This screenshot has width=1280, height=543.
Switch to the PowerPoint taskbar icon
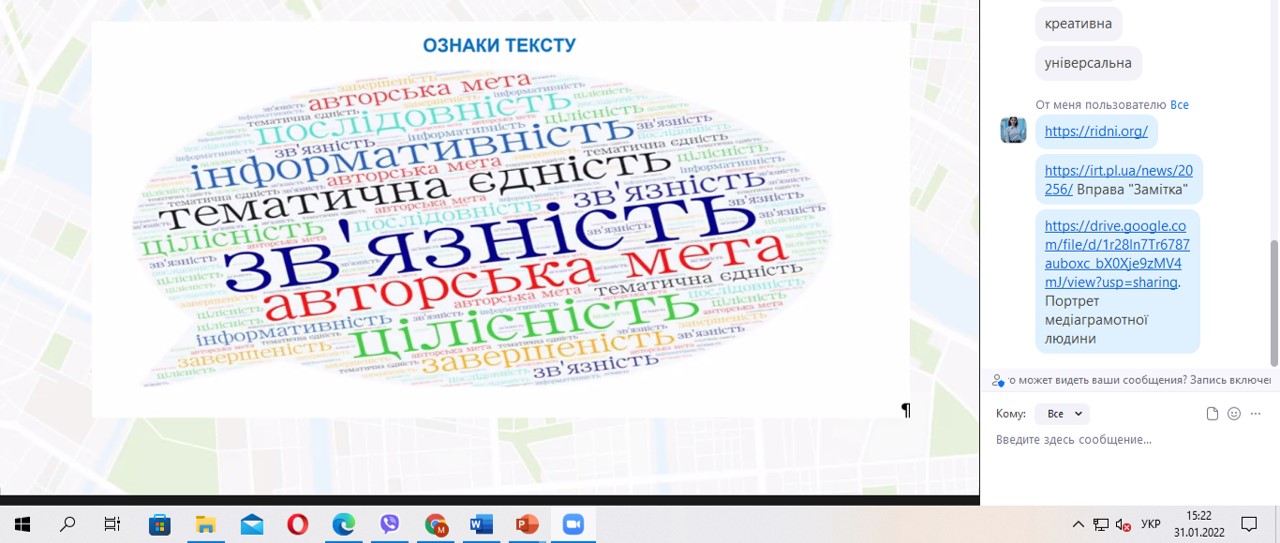[x=527, y=524]
